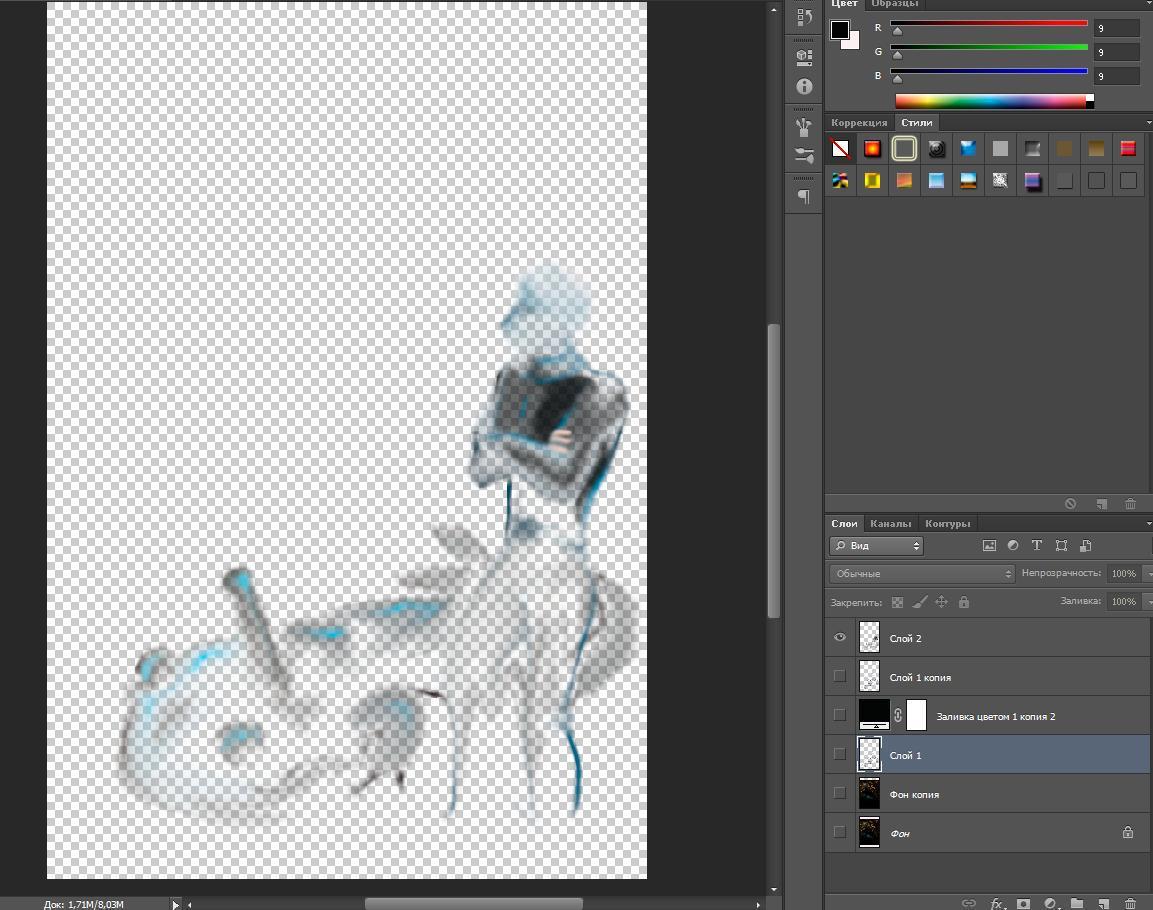Image resolution: width=1153 pixels, height=910 pixels.
Task: Open the Info panel icon
Action: pyautogui.click(x=804, y=87)
